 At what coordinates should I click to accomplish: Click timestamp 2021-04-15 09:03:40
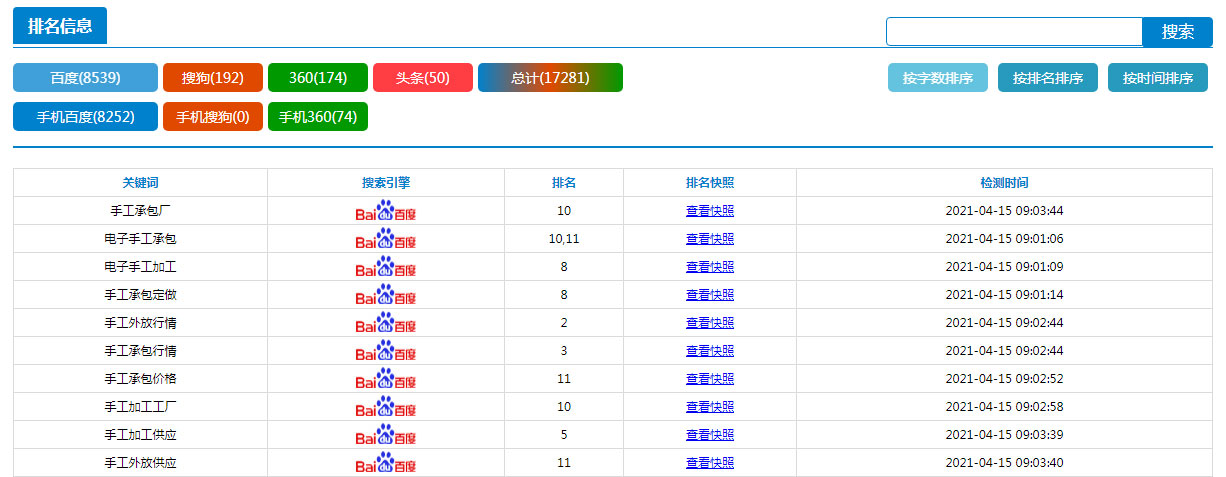(x=1004, y=463)
